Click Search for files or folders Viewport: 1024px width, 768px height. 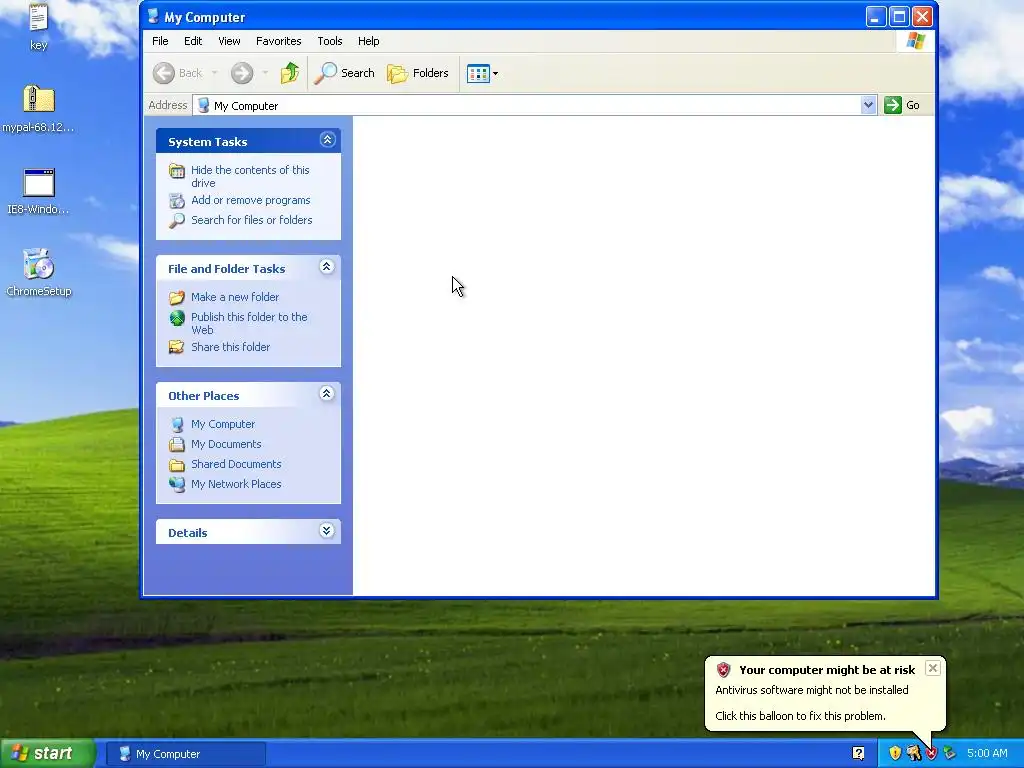[251, 220]
